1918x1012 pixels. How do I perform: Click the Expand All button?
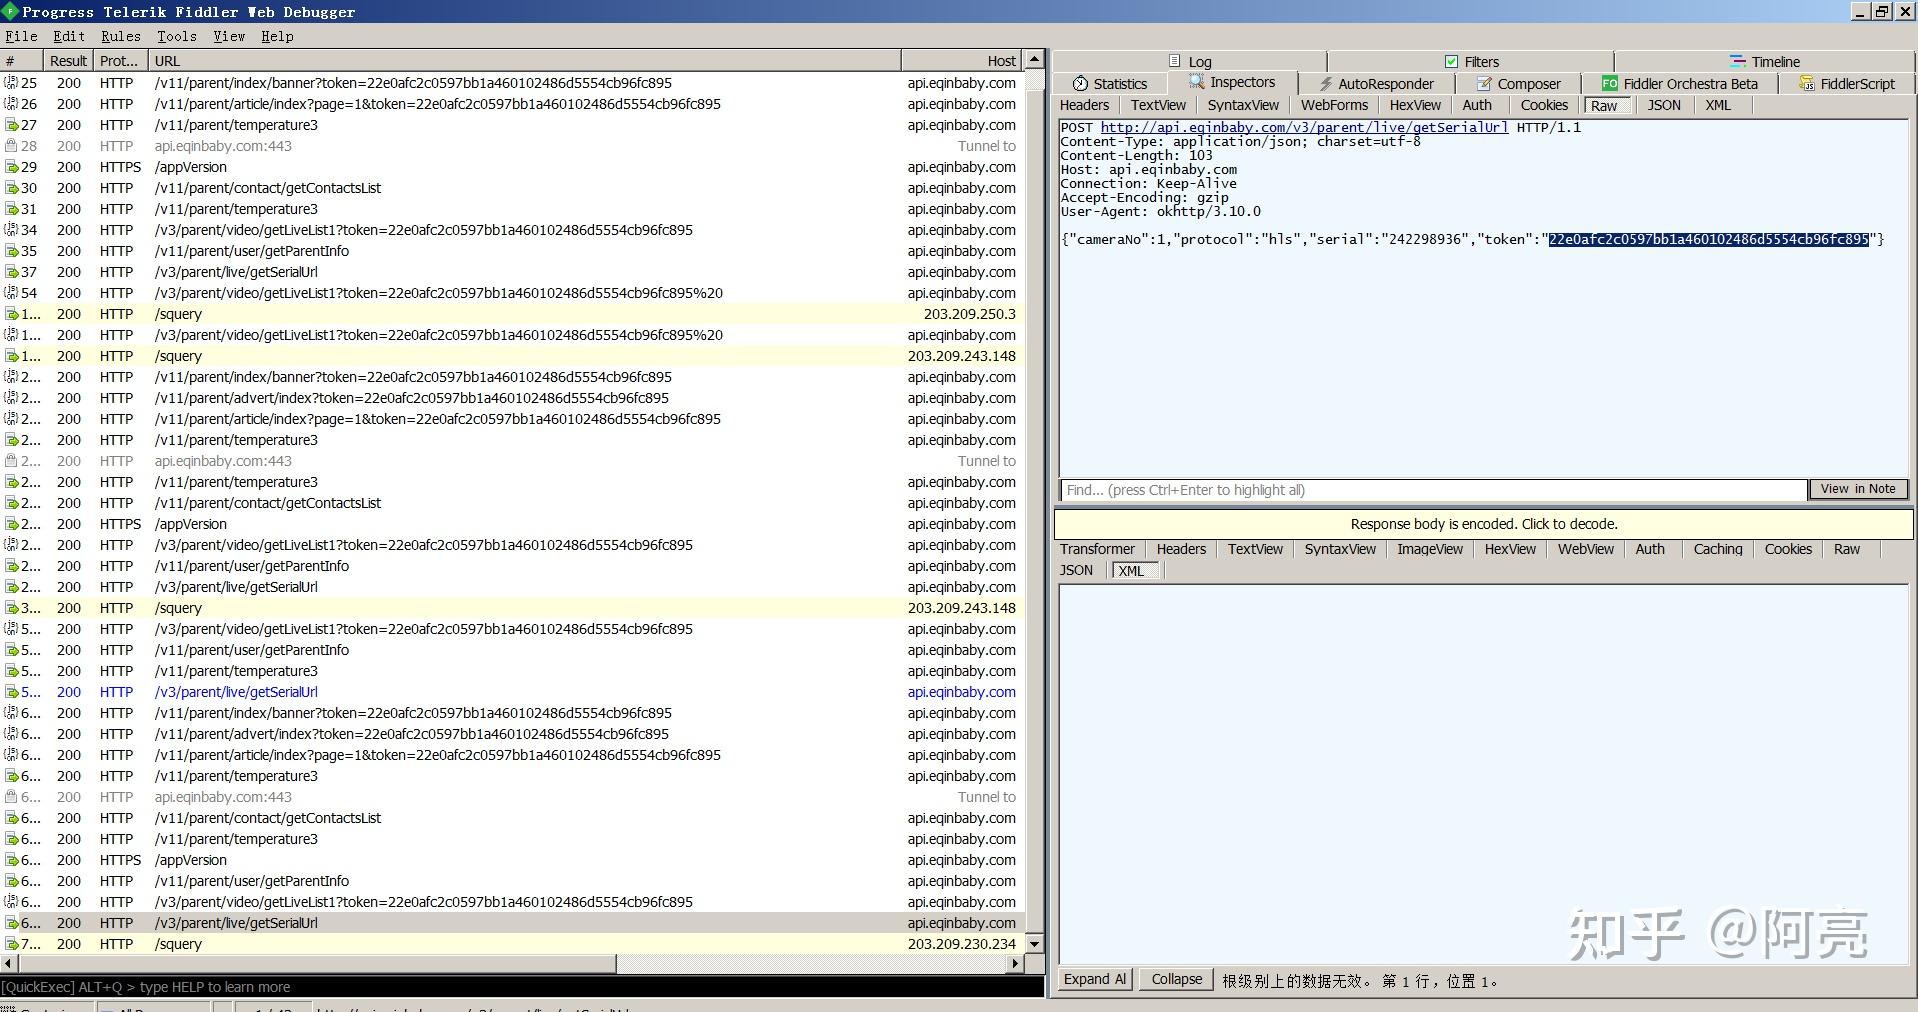coord(1095,979)
